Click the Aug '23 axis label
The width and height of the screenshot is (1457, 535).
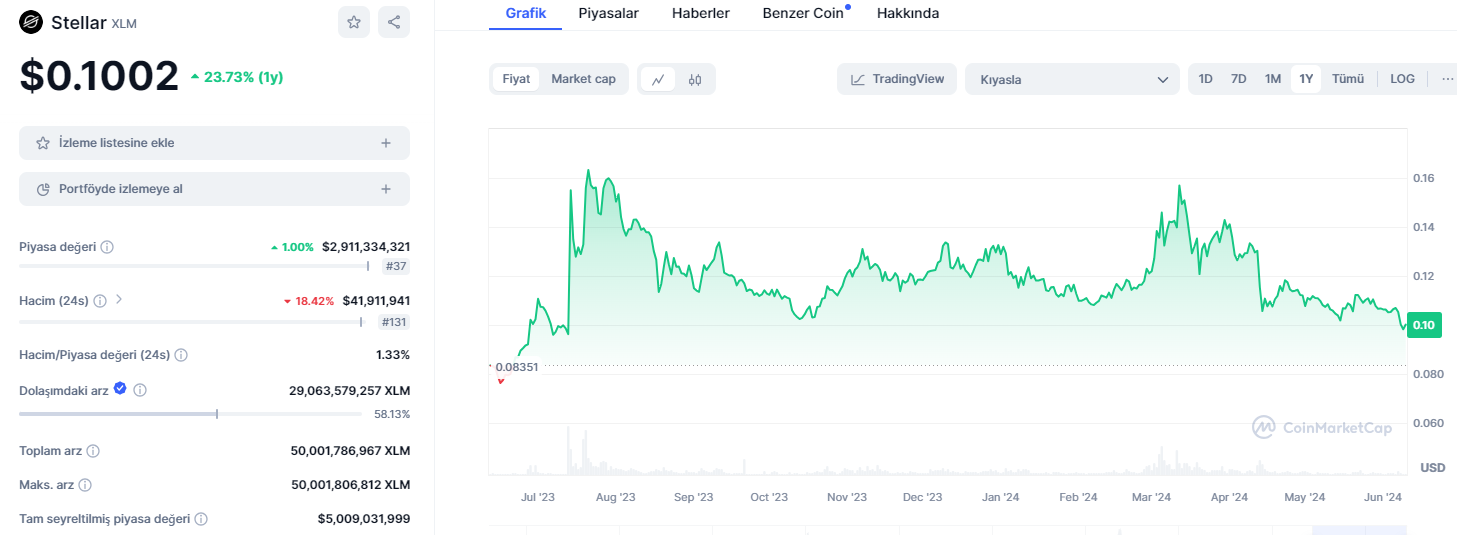pos(615,497)
